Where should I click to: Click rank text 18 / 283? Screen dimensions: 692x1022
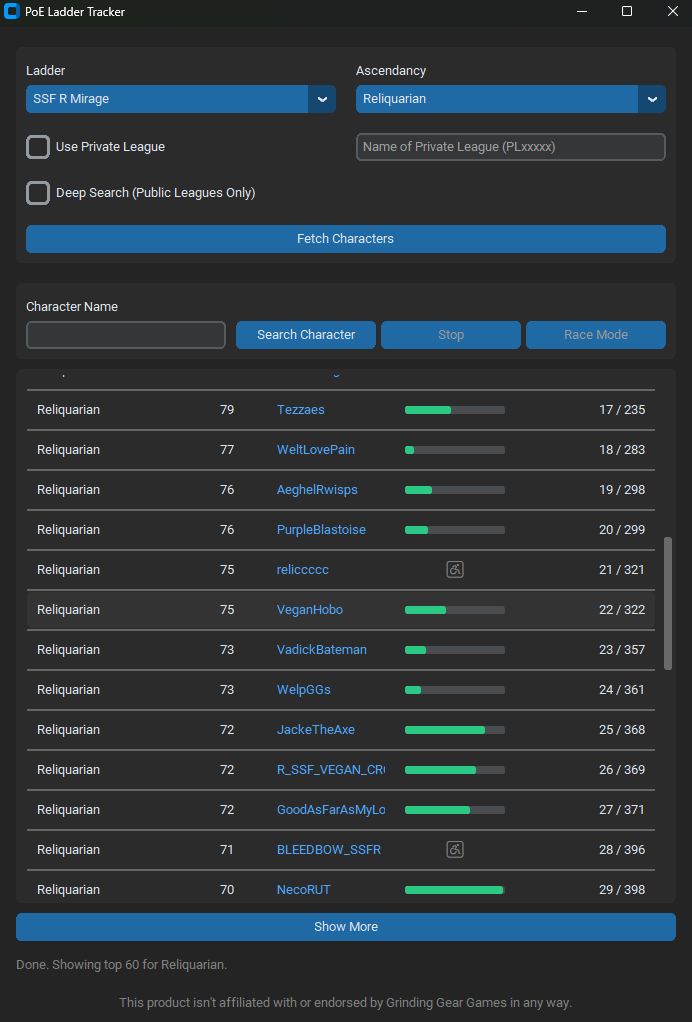pyautogui.click(x=622, y=450)
